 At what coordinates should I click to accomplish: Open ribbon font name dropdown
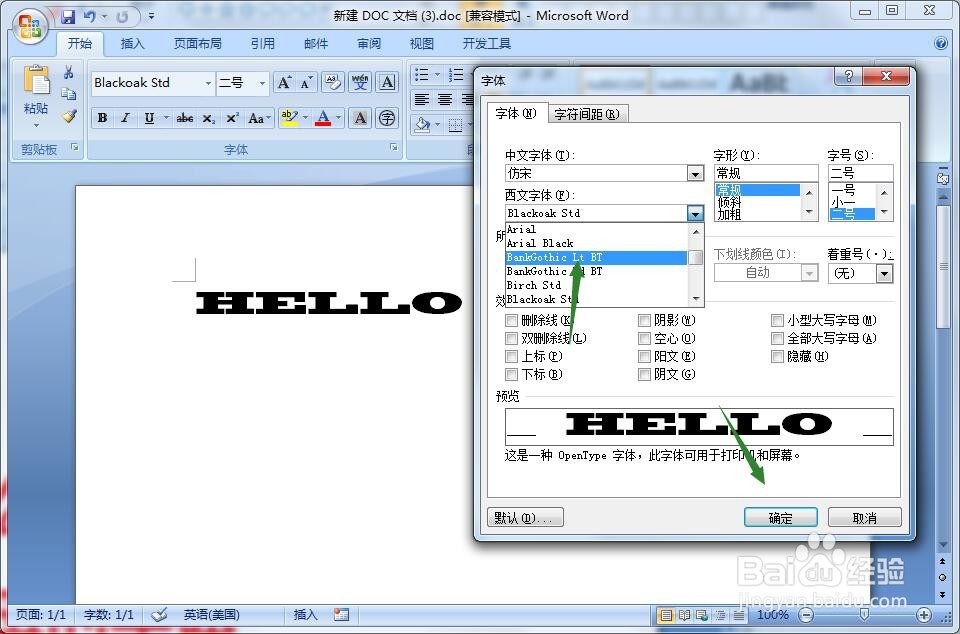tap(208, 83)
